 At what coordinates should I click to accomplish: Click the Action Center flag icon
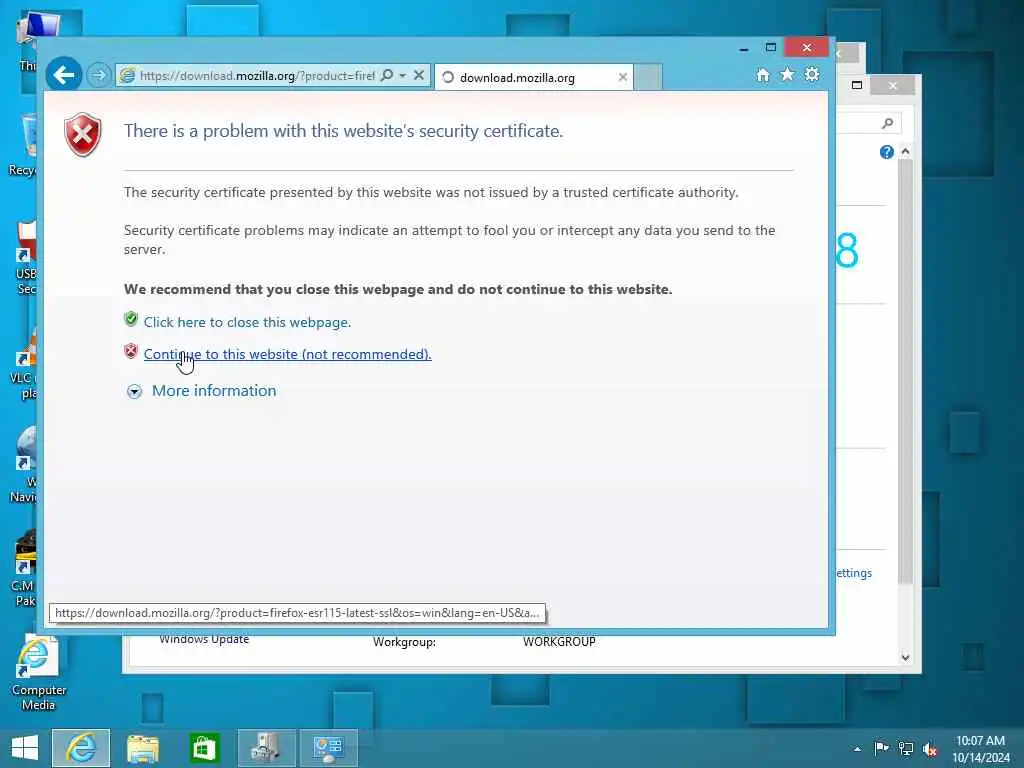(x=881, y=748)
